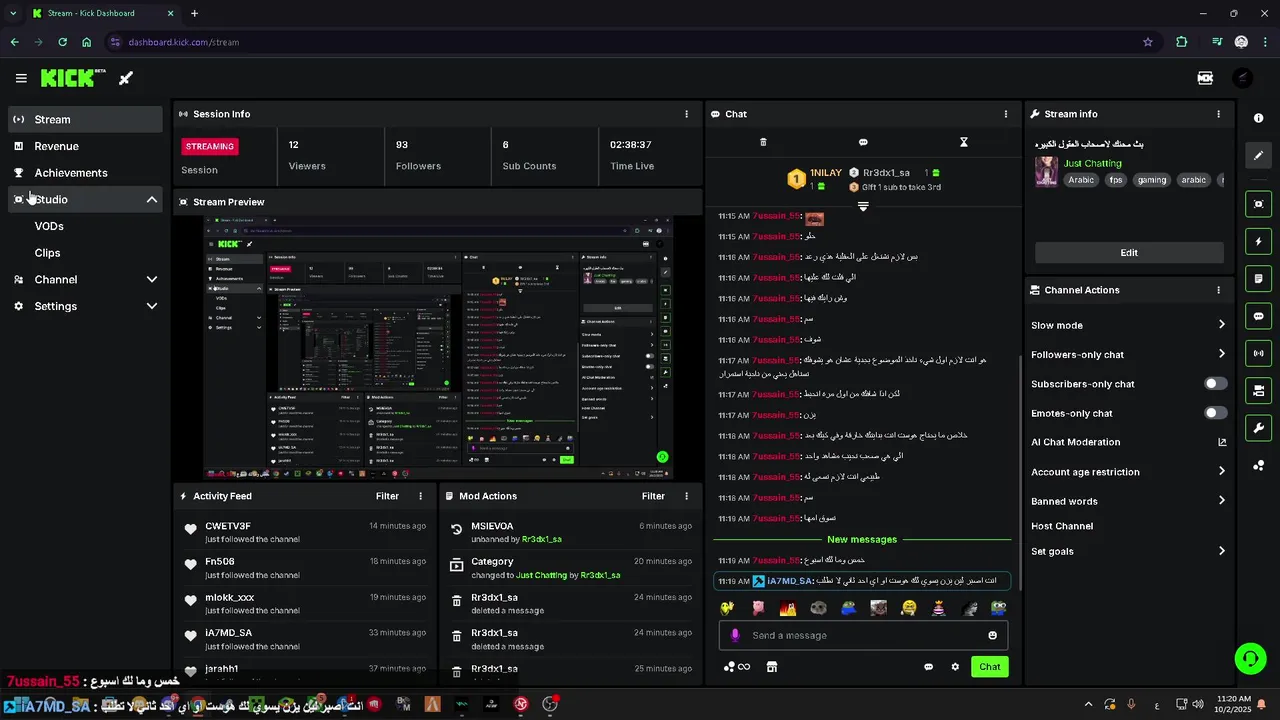Screen dimensions: 1280x720
Task: Insert the pink Kirby emote
Action: pos(758,607)
